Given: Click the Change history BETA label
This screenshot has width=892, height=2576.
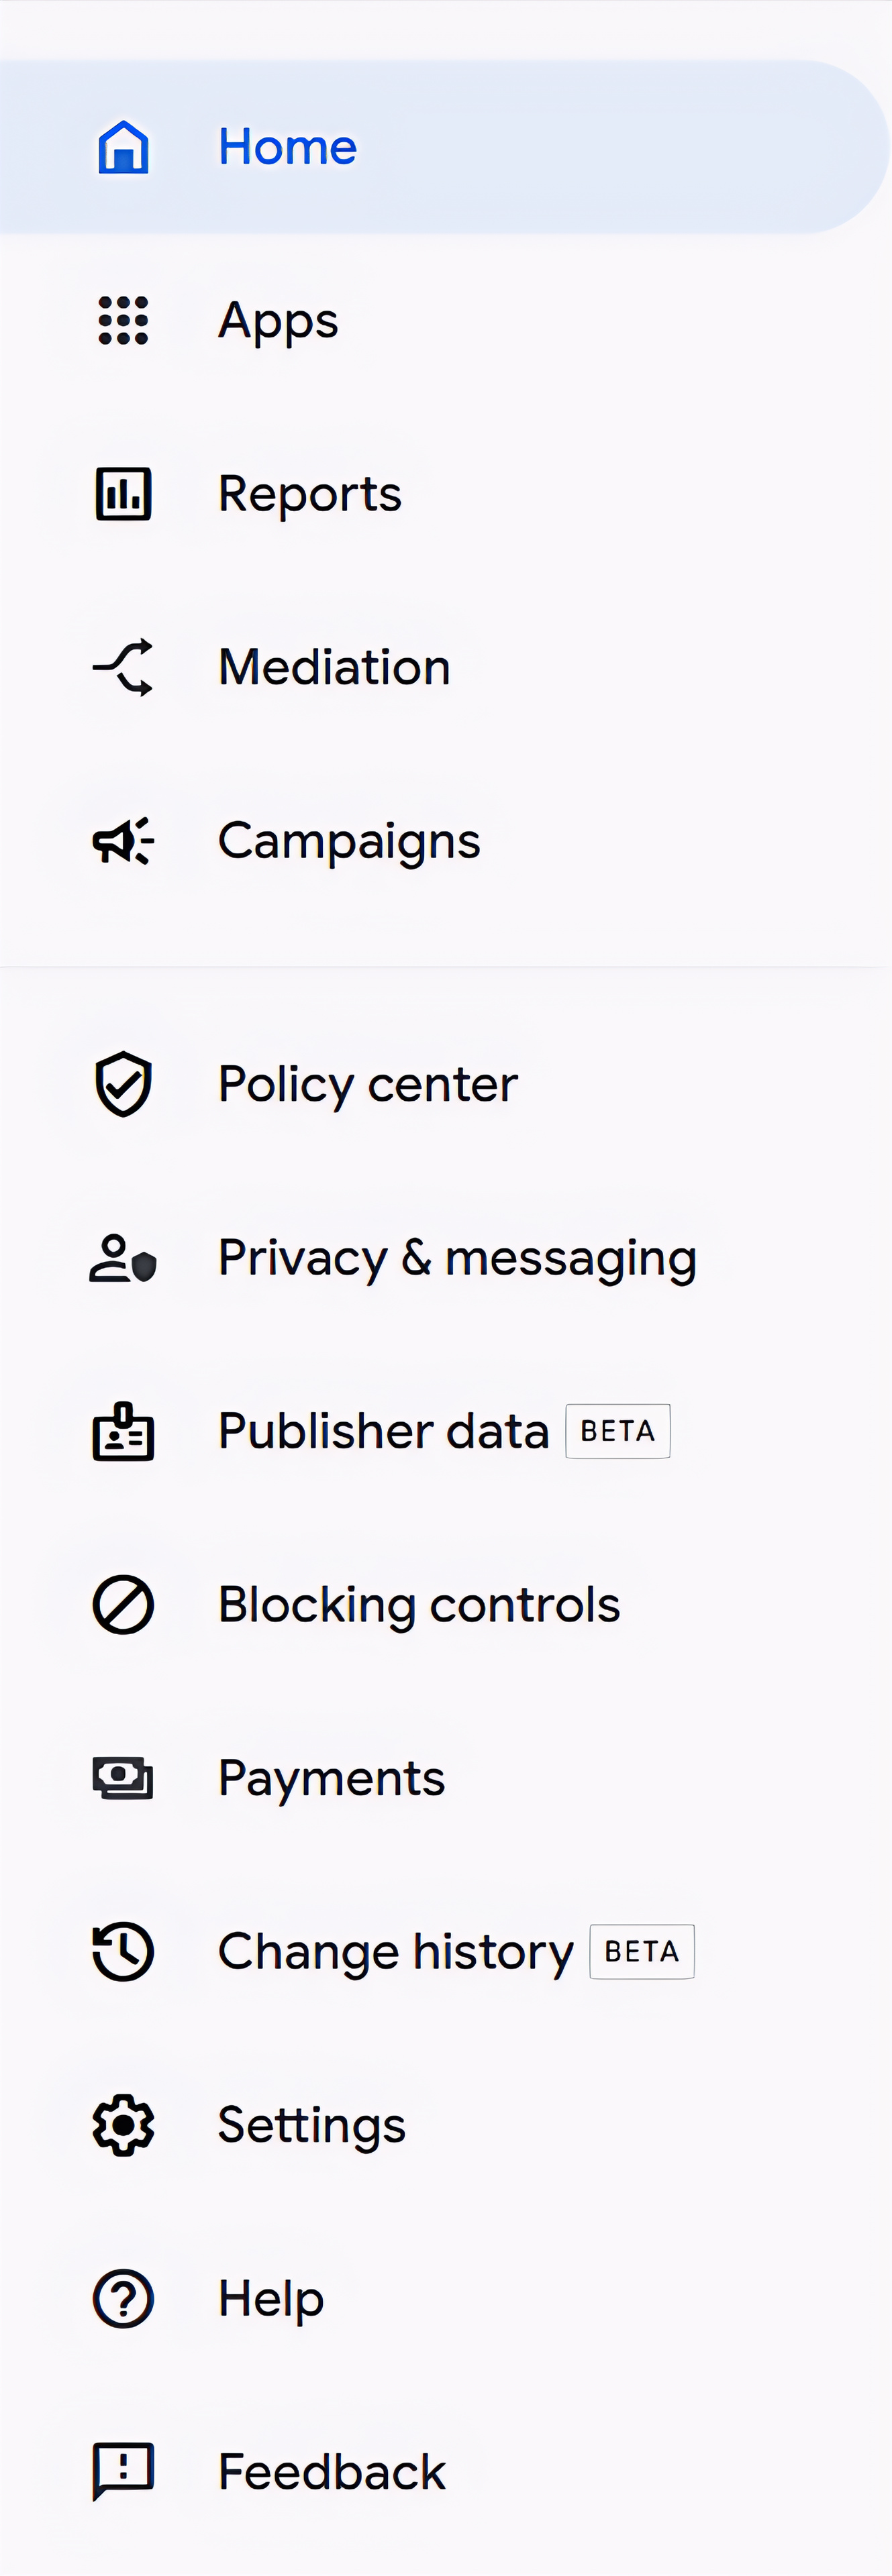Looking at the screenshot, I should pyautogui.click(x=641, y=1951).
